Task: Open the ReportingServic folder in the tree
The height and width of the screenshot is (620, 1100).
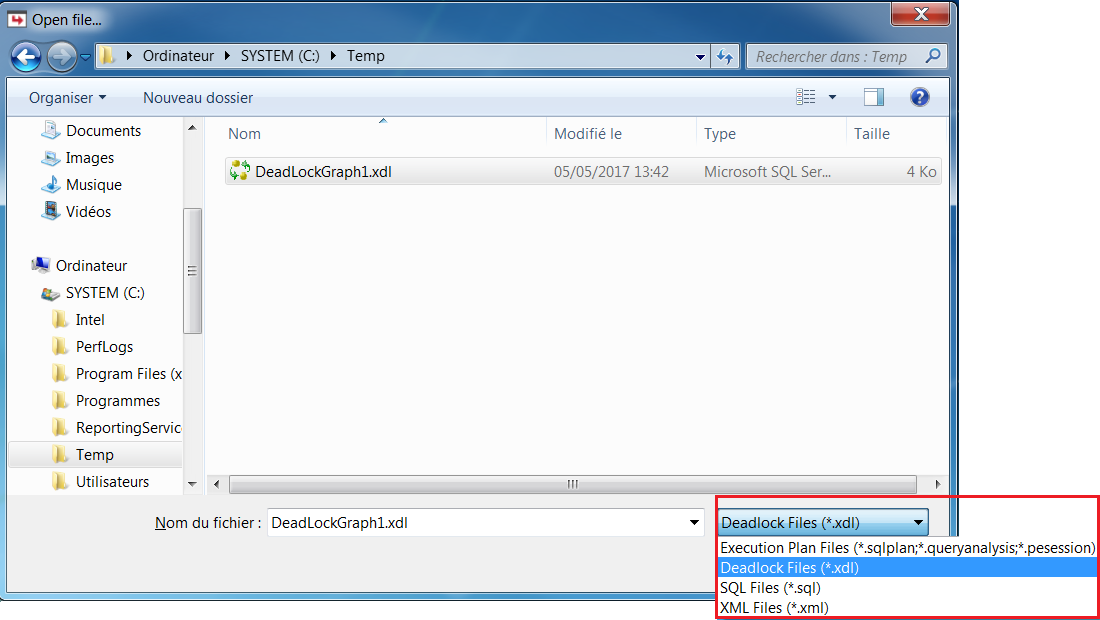Action: tap(128, 428)
